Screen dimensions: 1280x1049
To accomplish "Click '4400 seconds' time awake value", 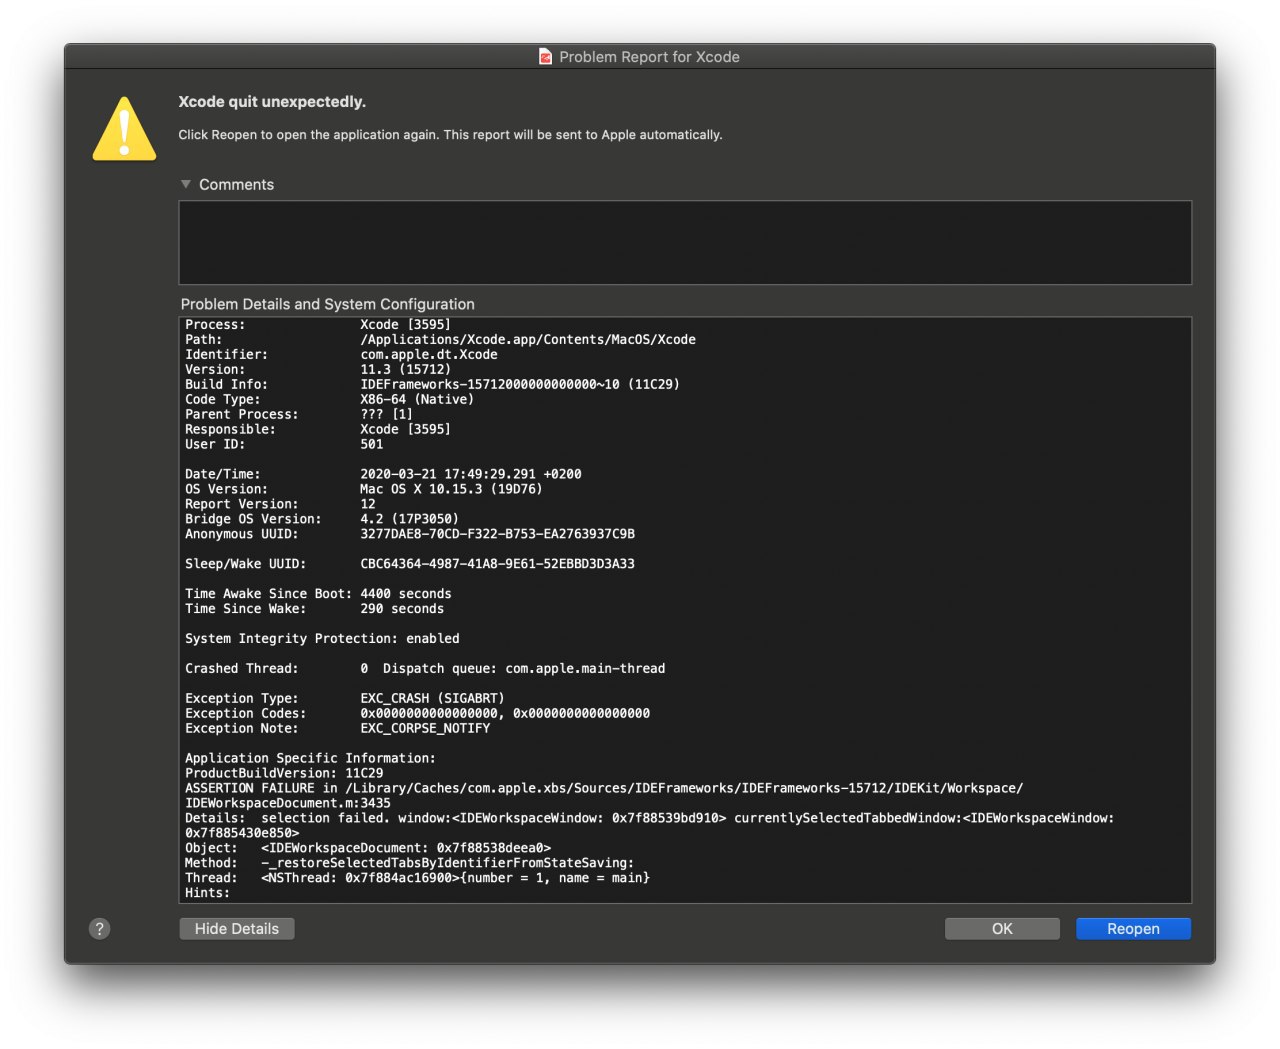I will [406, 595].
